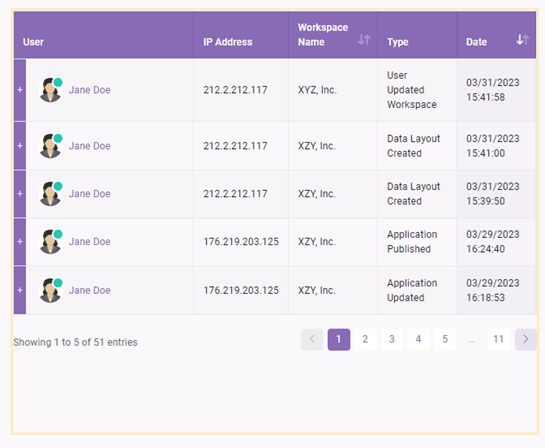
Task: Jump to pagination page 2
Action: pyautogui.click(x=365, y=339)
